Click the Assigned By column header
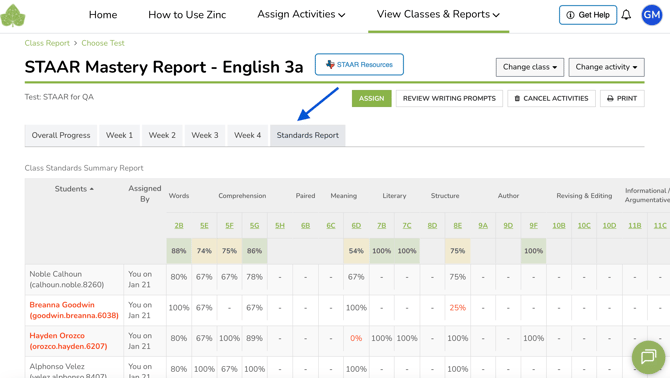Screen dimensions: 670x378 point(145,193)
